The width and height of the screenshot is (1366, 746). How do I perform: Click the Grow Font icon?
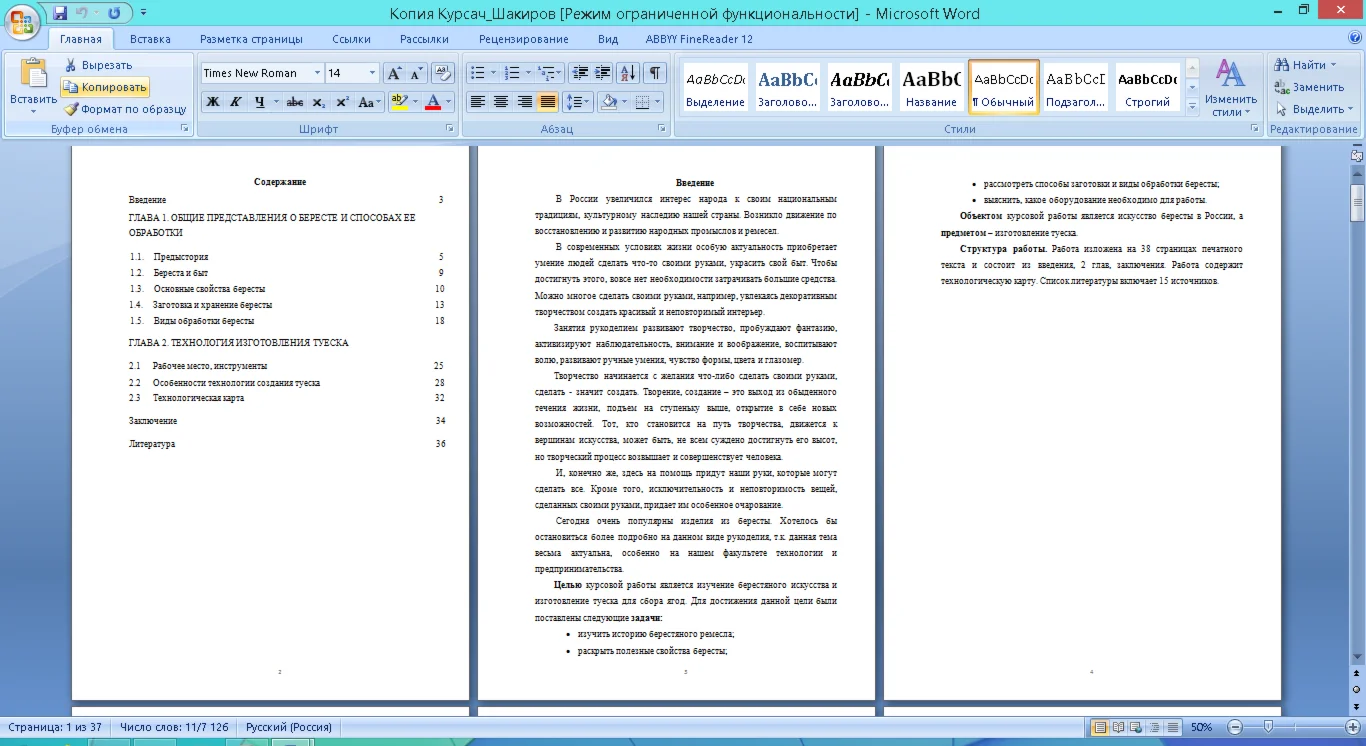tap(394, 73)
